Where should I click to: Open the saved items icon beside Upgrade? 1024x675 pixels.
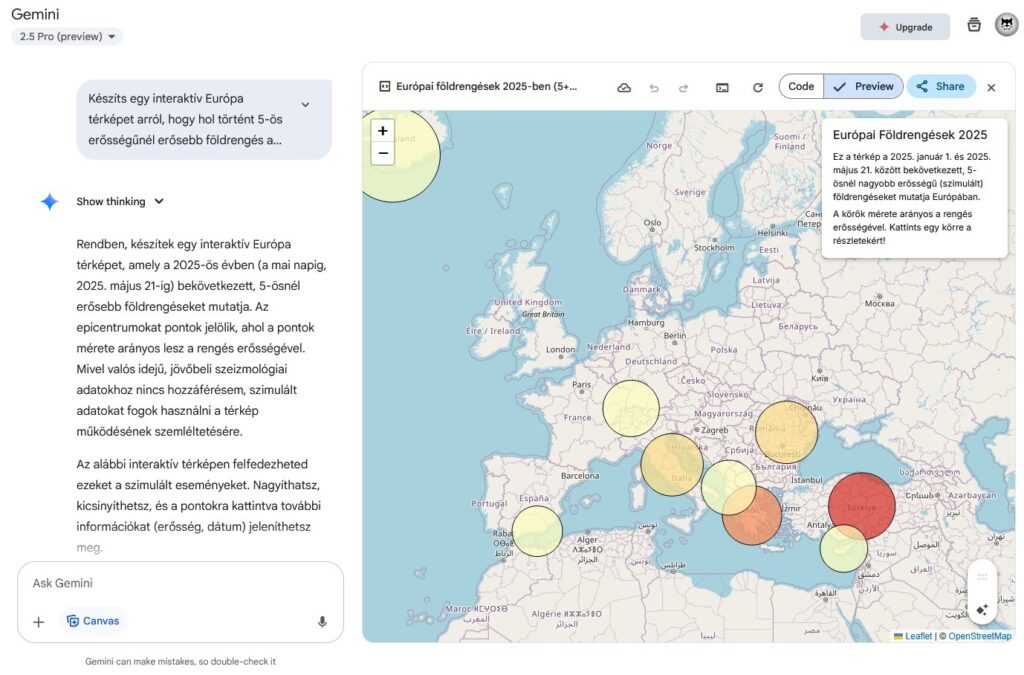point(974,25)
